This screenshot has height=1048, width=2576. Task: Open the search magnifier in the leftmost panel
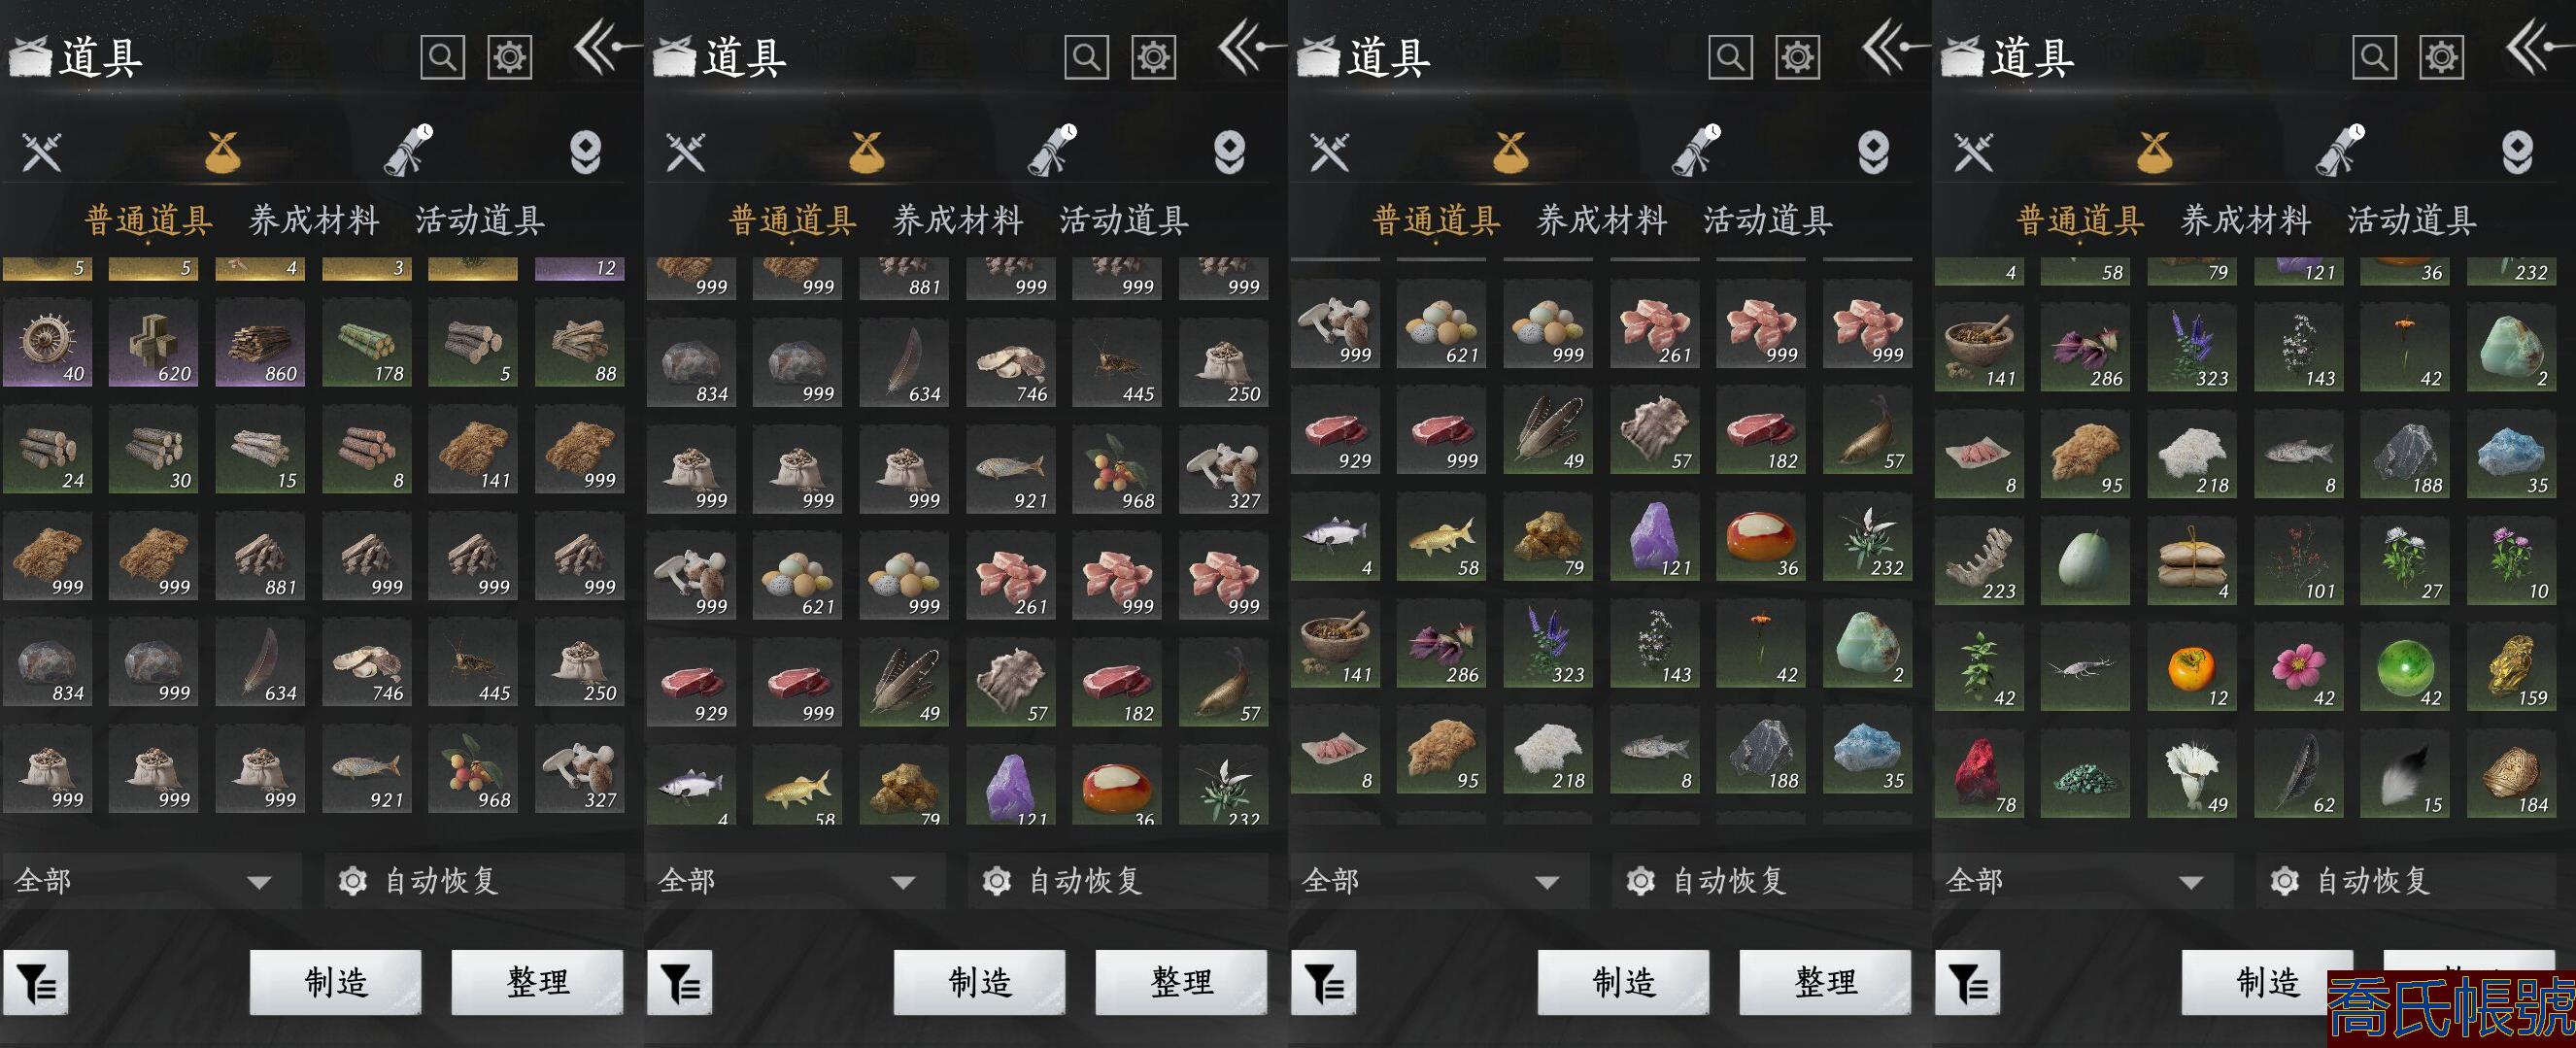tap(442, 57)
